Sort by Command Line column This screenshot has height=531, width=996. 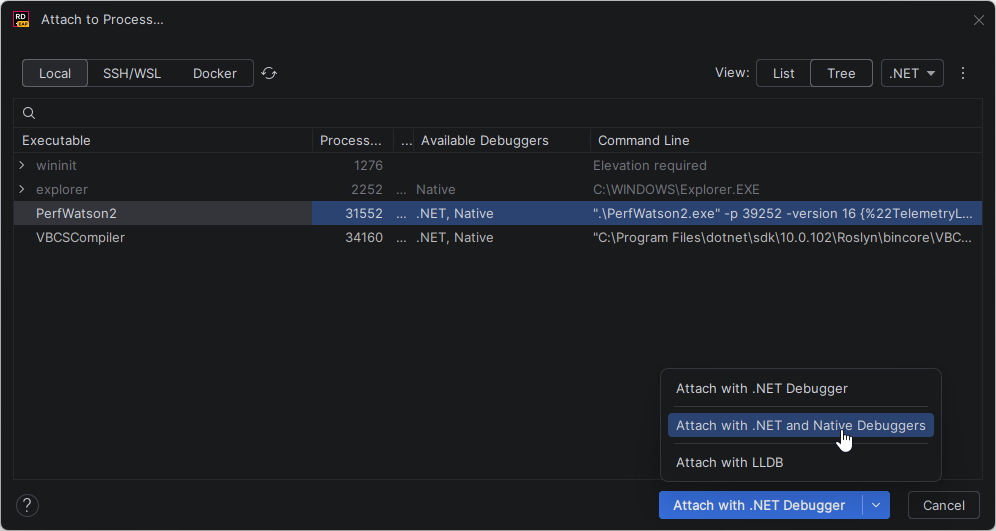786,140
